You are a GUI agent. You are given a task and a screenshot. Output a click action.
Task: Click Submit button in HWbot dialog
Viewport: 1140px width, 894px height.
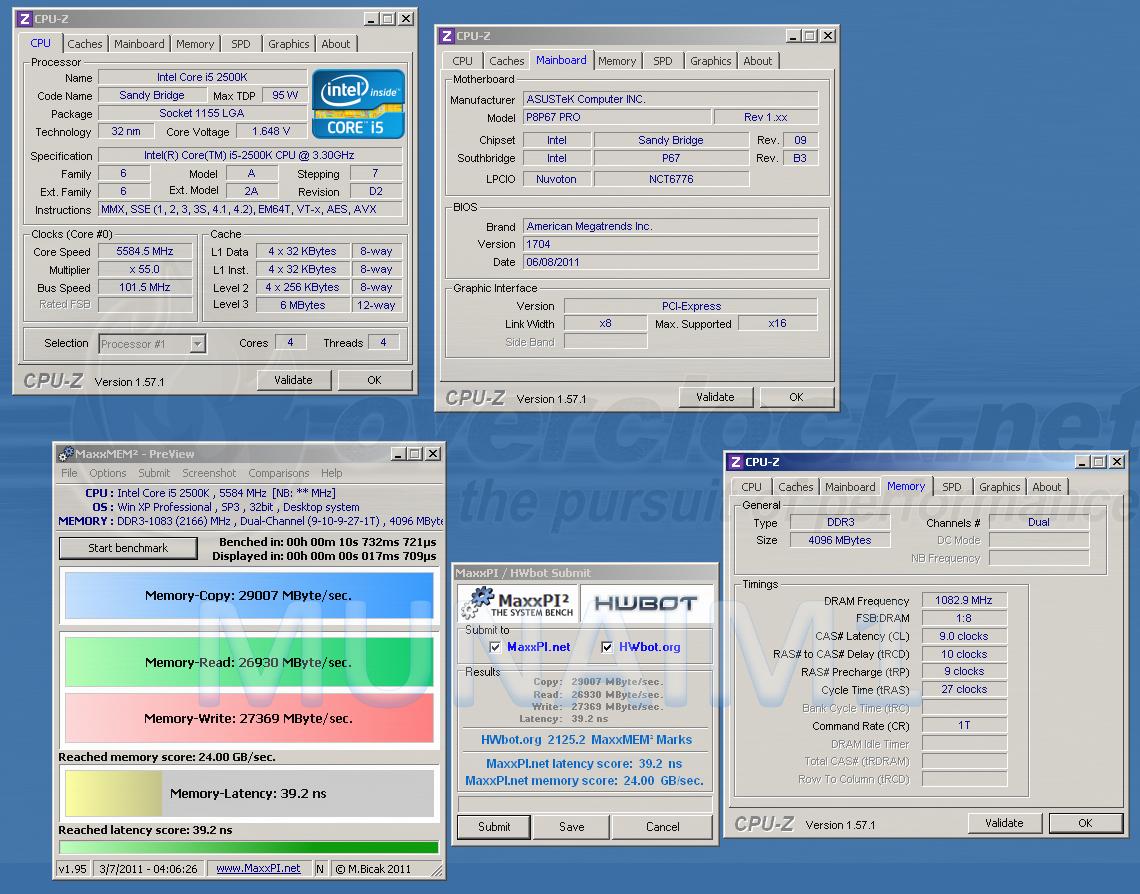[494, 827]
